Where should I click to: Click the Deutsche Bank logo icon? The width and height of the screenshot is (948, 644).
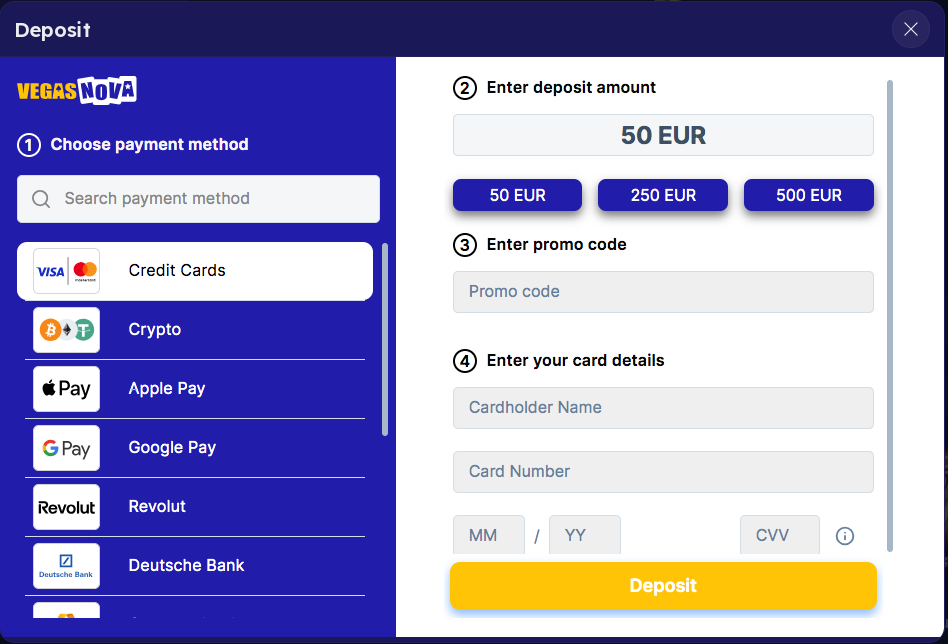(x=66, y=566)
